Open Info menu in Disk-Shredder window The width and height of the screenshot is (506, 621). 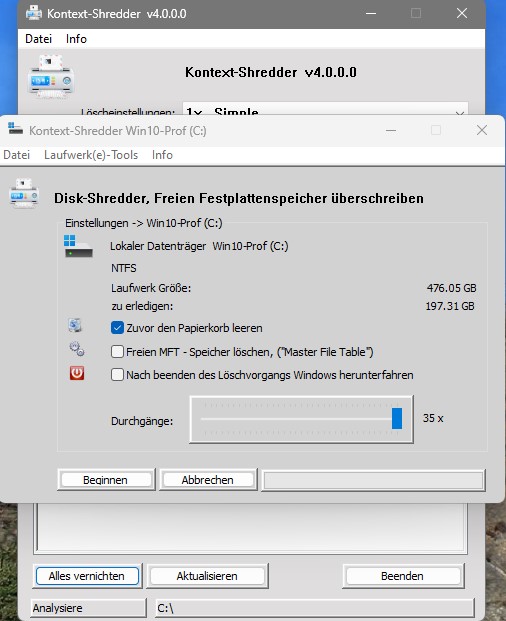pos(162,155)
